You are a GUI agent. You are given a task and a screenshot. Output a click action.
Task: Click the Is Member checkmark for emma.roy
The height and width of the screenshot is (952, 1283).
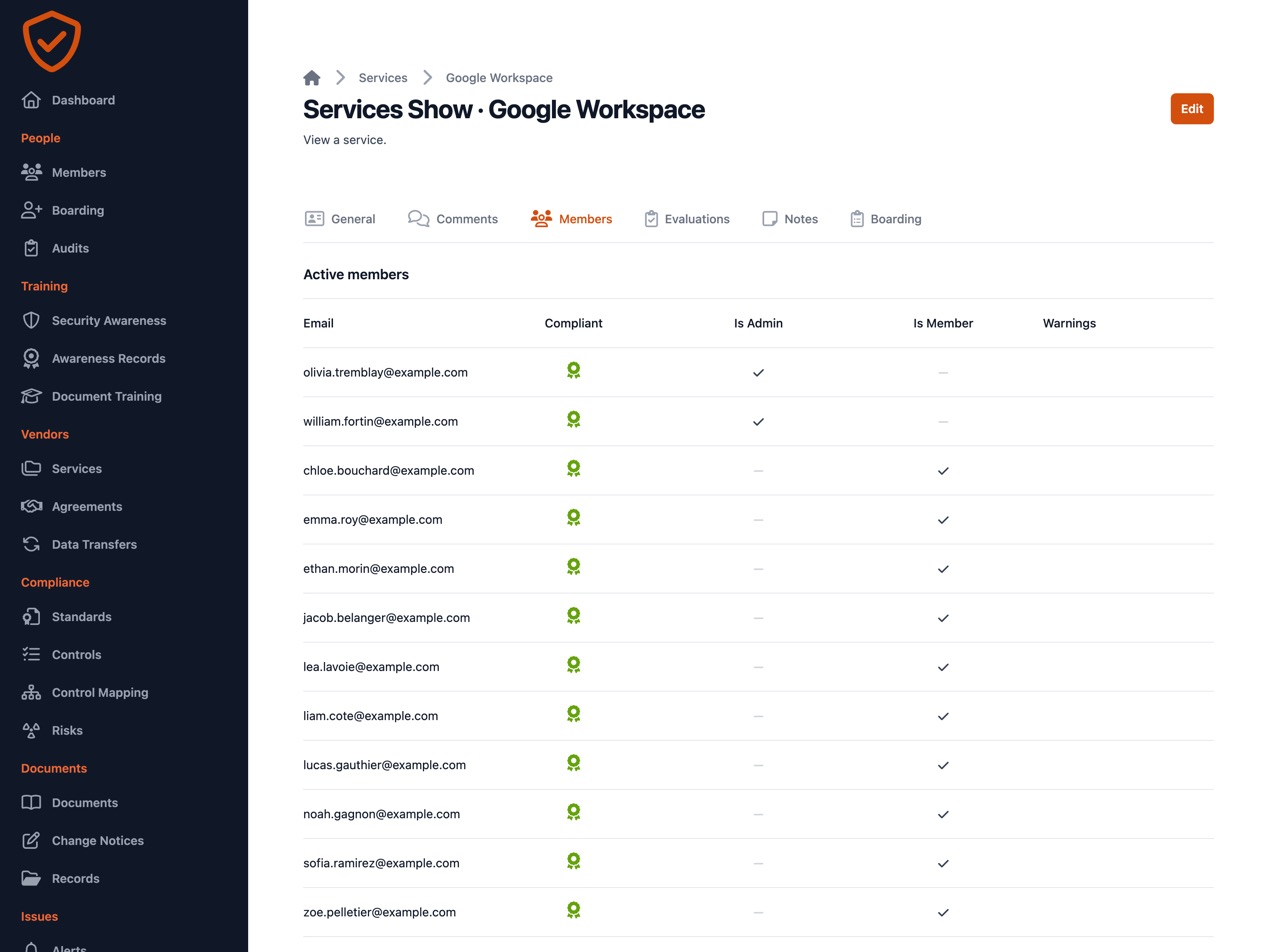point(943,520)
